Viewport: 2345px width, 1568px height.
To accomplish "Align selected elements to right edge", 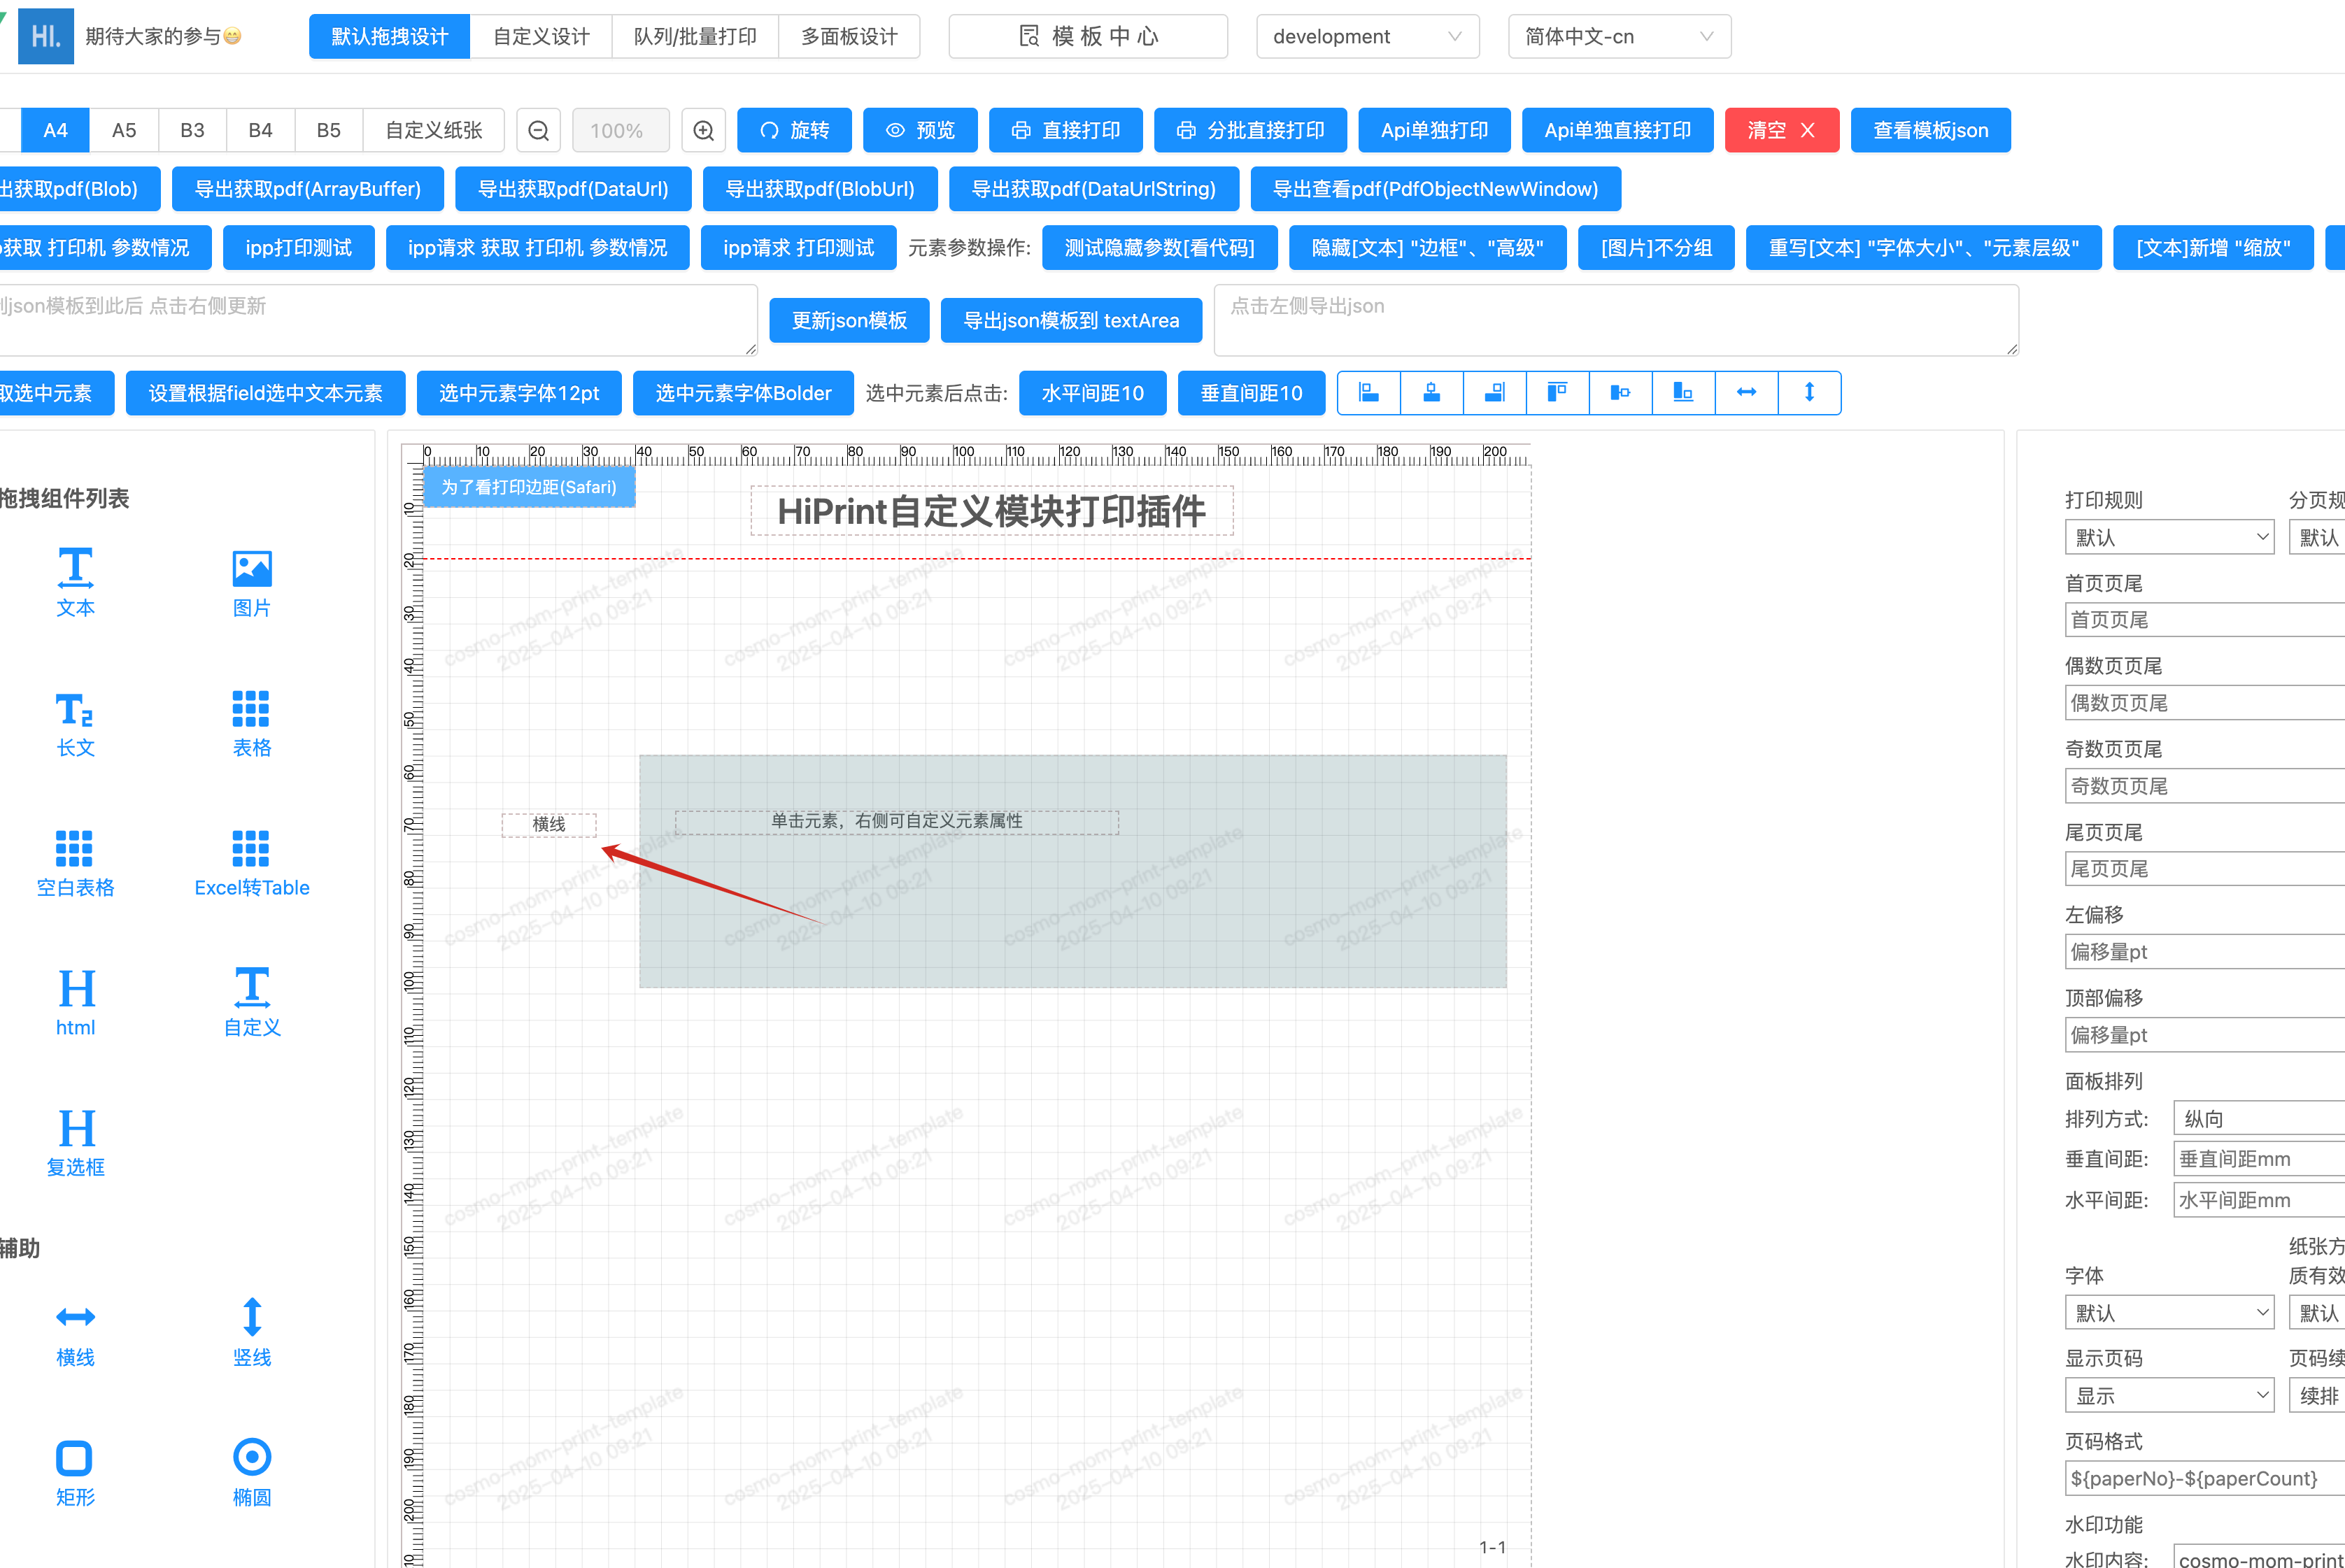I will (1495, 392).
